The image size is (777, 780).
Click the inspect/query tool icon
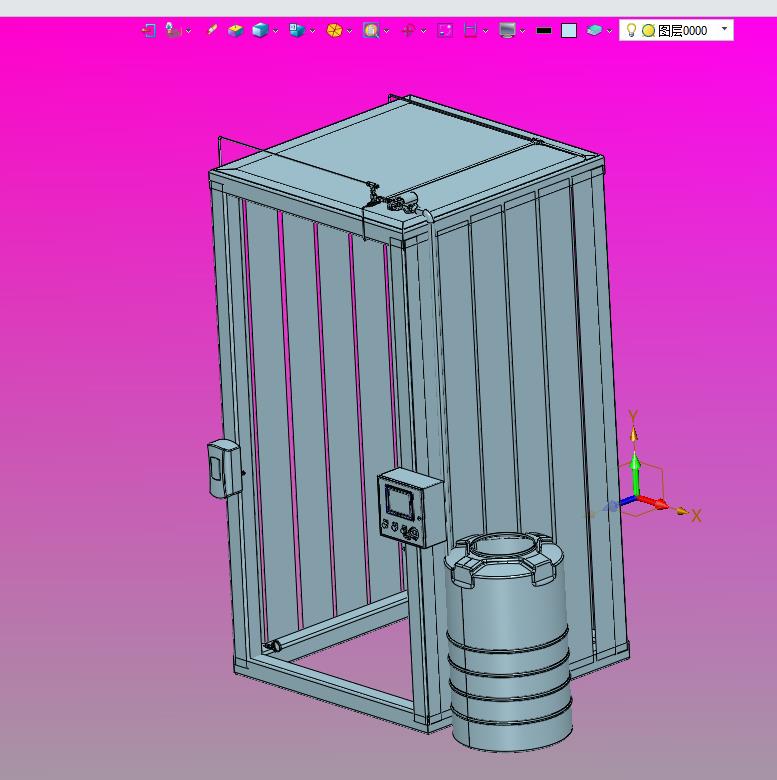tap(173, 30)
